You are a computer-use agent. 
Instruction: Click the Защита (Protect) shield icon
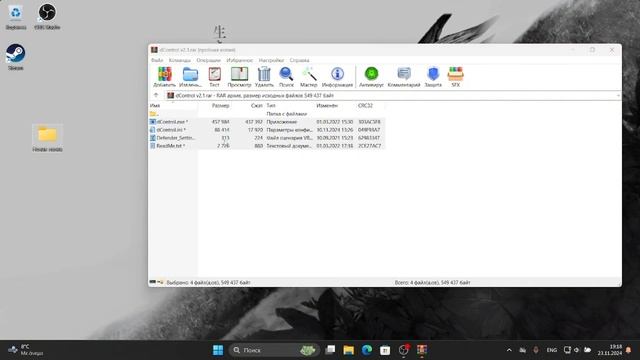pyautogui.click(x=433, y=77)
